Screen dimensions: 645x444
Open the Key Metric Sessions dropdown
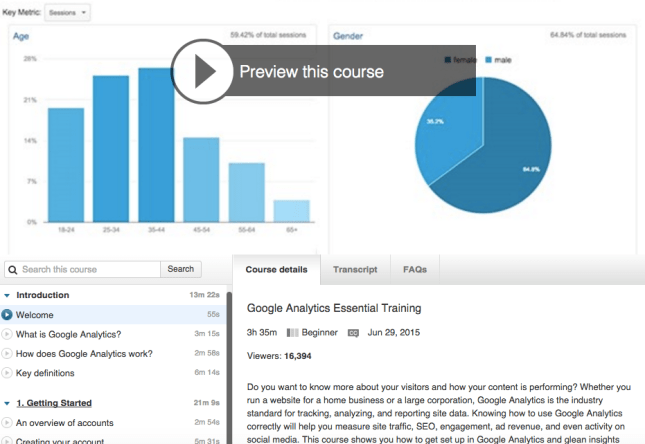pyautogui.click(x=68, y=13)
